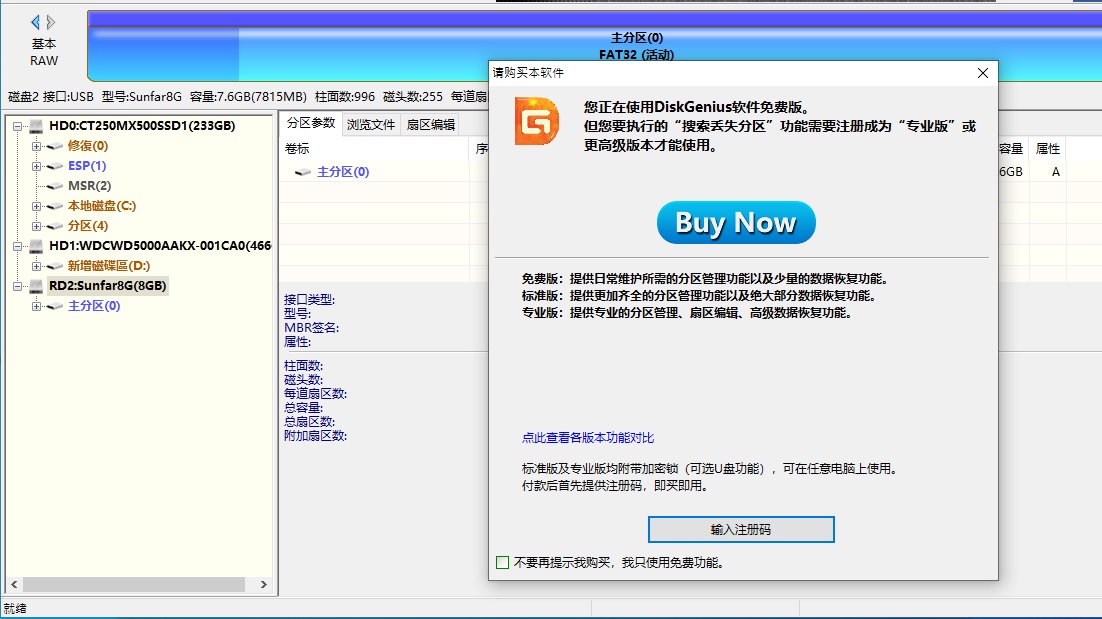This screenshot has height=619, width=1102.
Task: Tick 不要再提示我购买 checkbox
Action: click(x=503, y=562)
